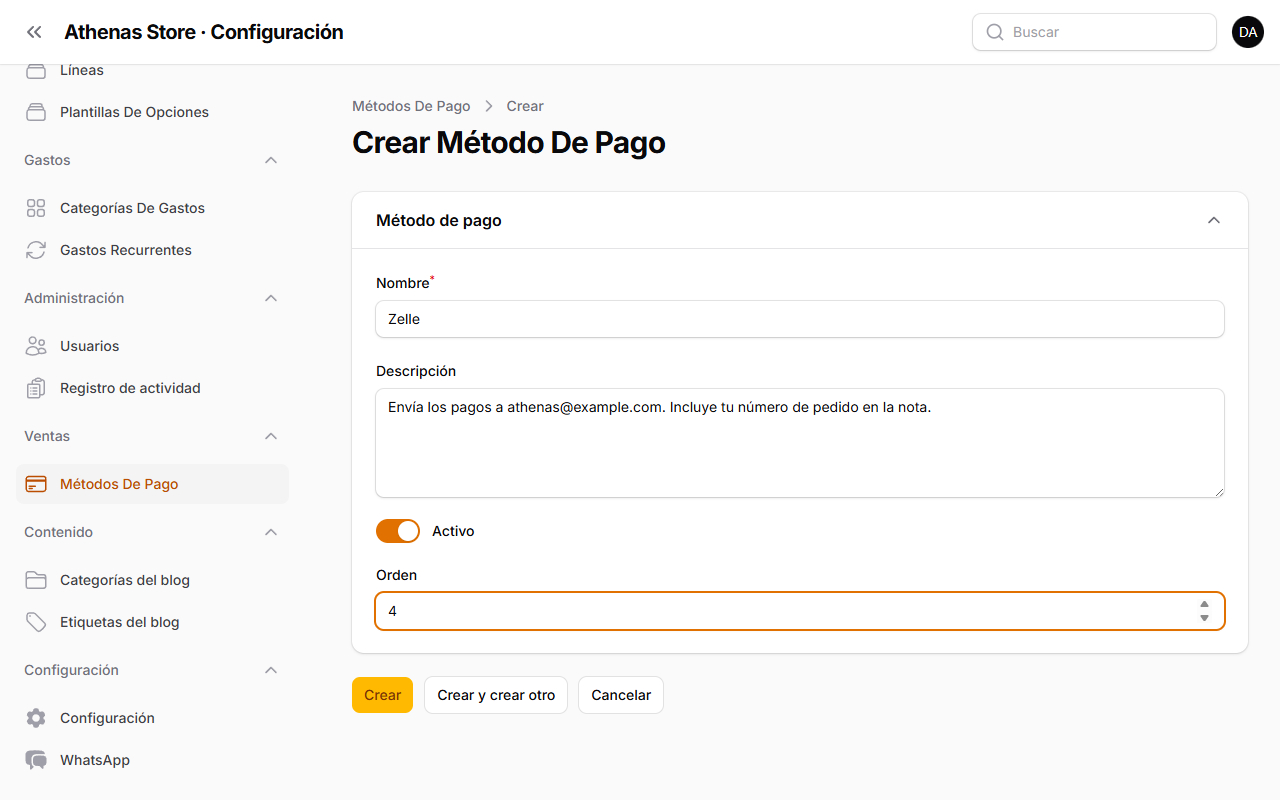The image size is (1280, 800).
Task: Collapse the Ventas sidebar group
Action: [271, 436]
